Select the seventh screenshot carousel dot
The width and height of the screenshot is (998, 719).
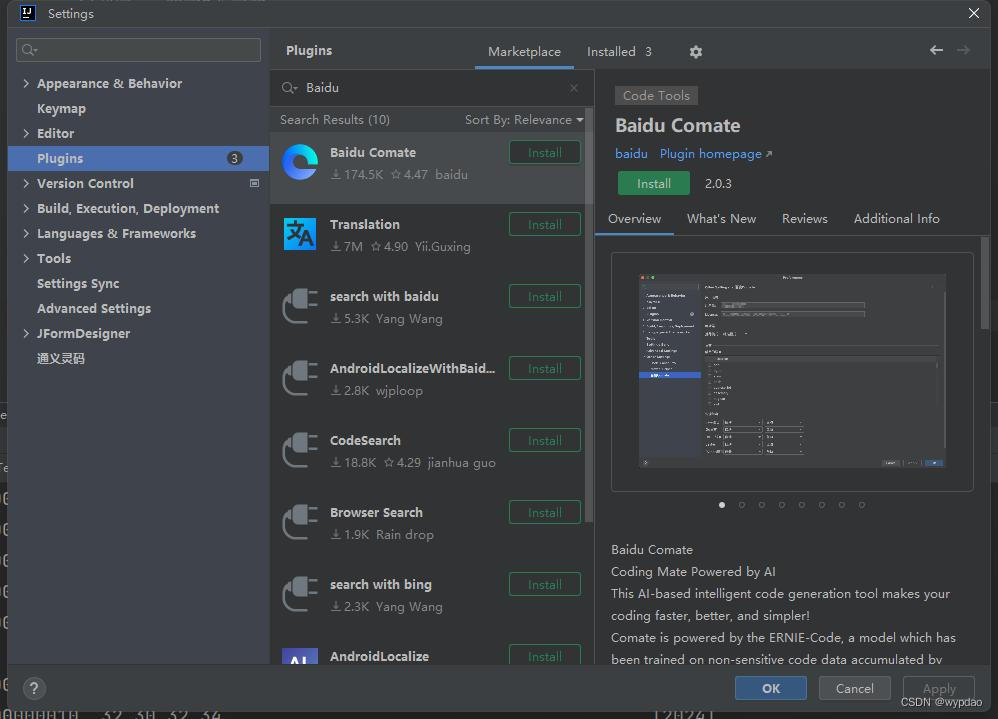click(x=841, y=505)
